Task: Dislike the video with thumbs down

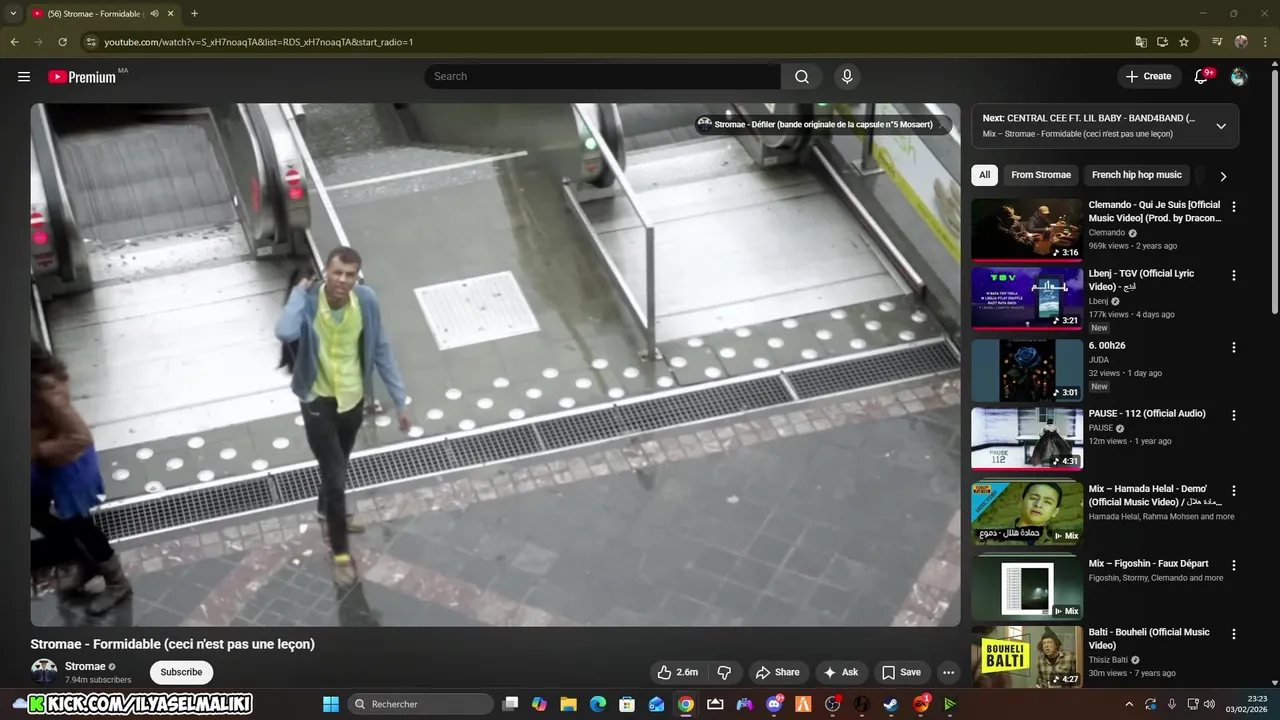Action: pos(724,672)
